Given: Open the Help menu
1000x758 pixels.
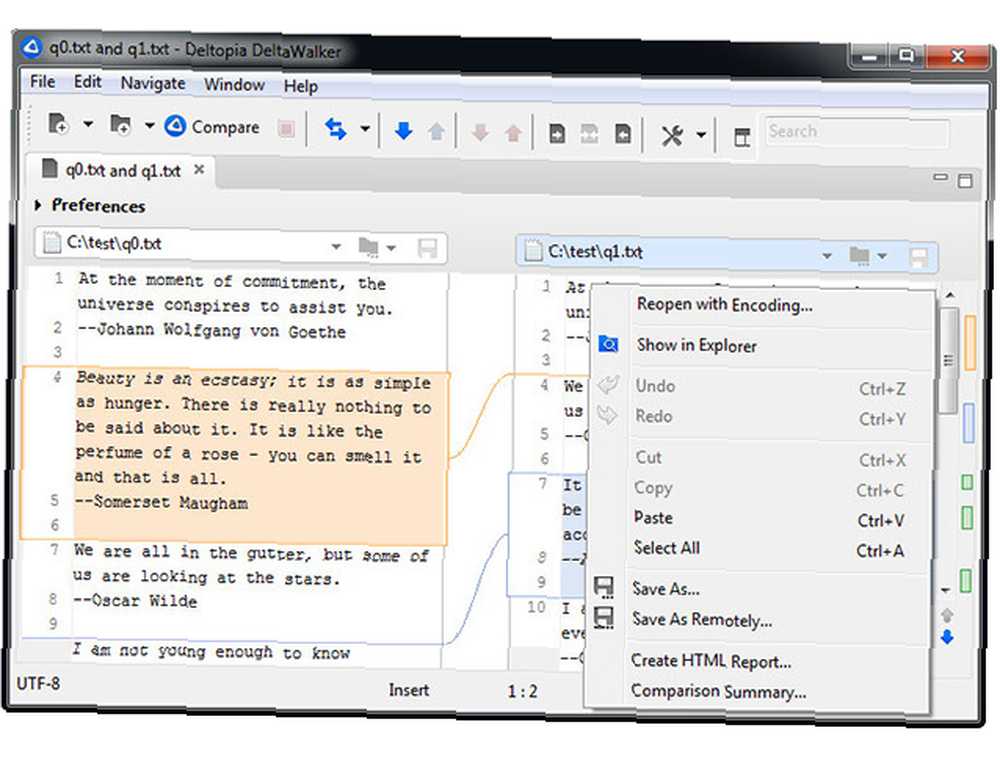Looking at the screenshot, I should (300, 86).
